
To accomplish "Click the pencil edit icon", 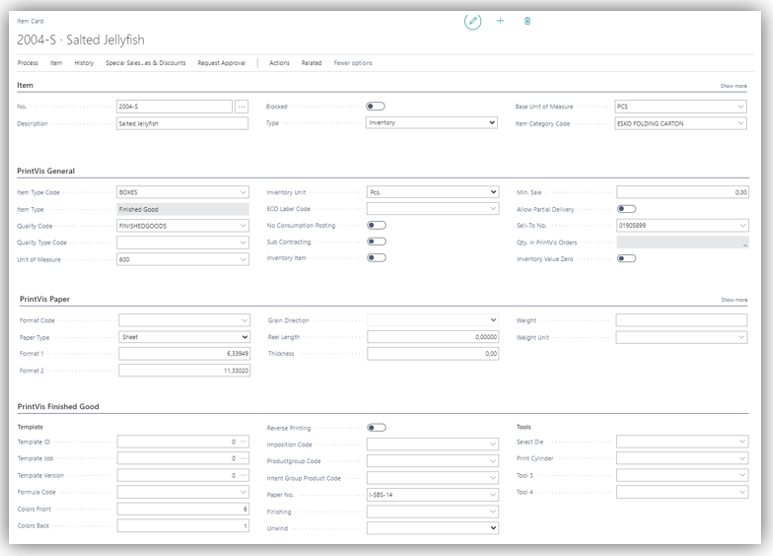I will 473,21.
